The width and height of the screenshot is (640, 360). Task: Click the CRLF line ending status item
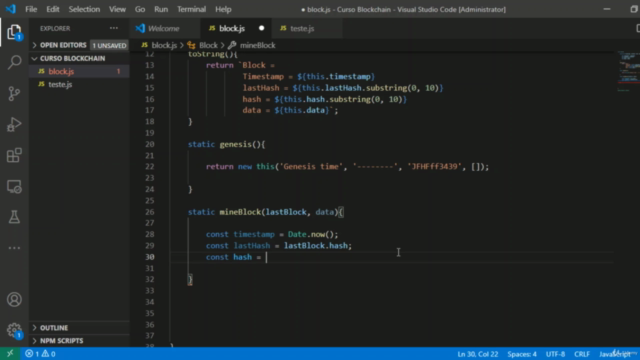coord(582,354)
